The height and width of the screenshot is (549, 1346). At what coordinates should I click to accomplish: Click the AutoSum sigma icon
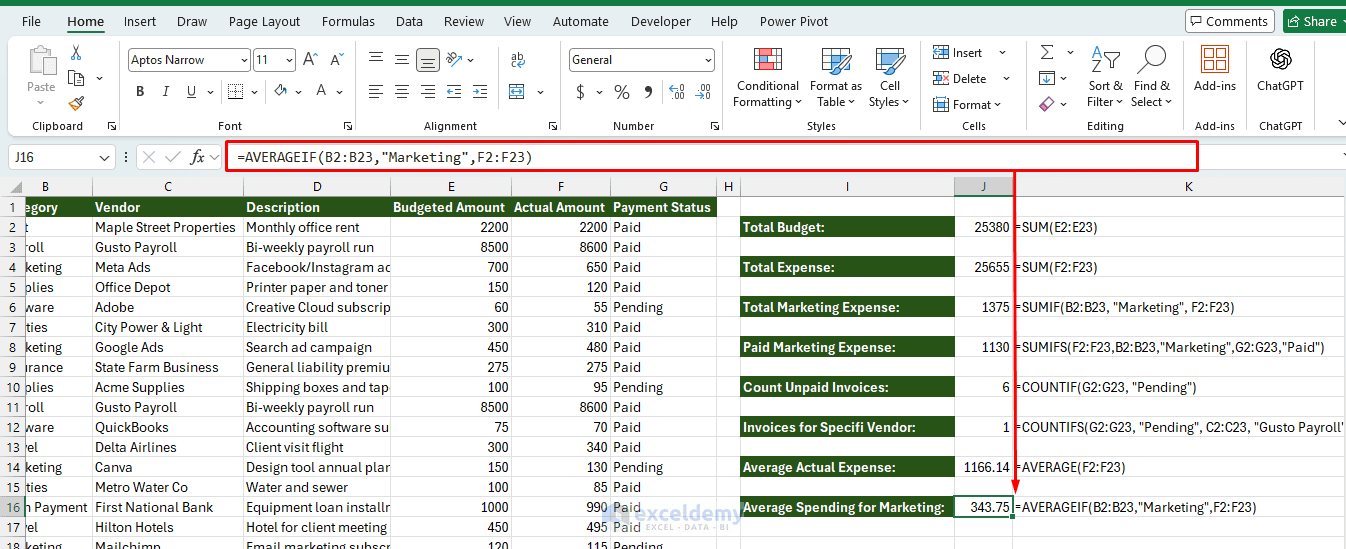pos(1047,53)
